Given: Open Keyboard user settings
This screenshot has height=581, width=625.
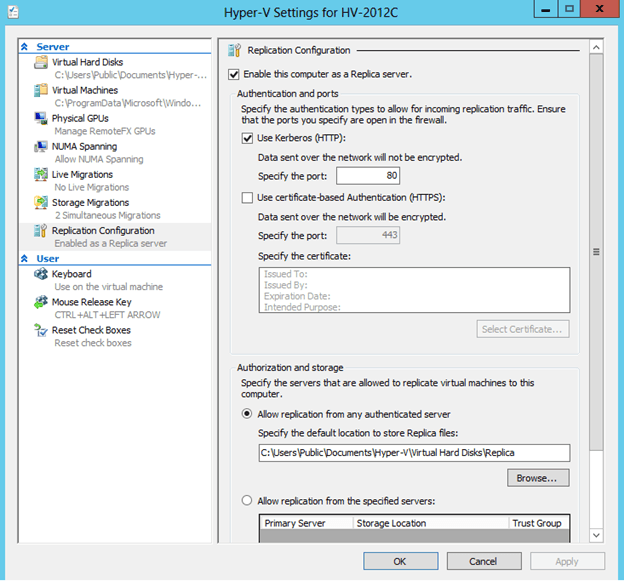Looking at the screenshot, I should pos(72,274).
